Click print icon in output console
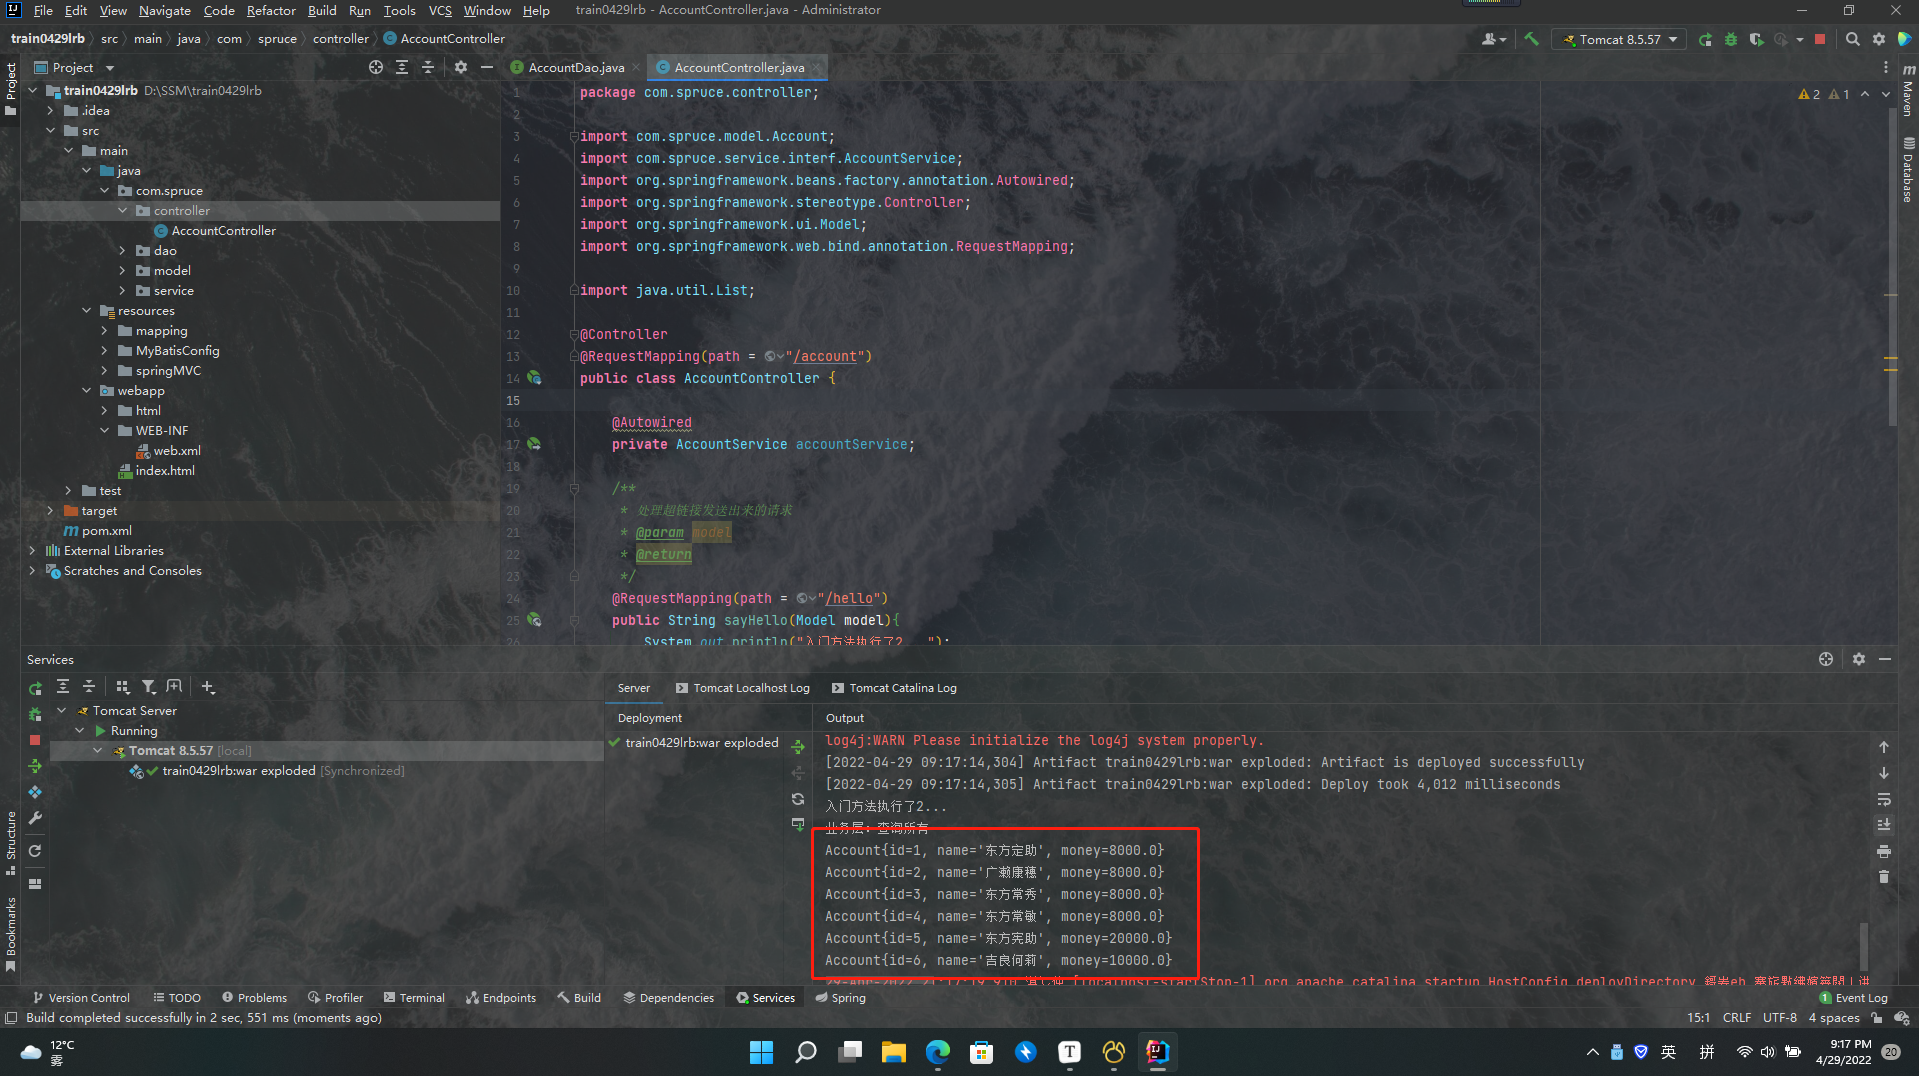Viewport: 1919px width, 1076px height. [x=1883, y=851]
